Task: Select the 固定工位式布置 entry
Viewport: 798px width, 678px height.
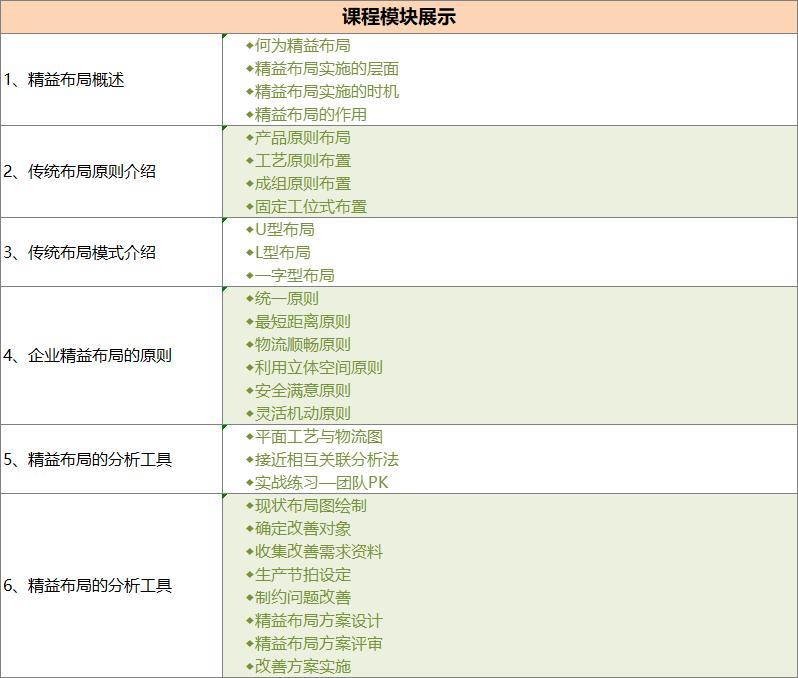Action: coord(310,206)
